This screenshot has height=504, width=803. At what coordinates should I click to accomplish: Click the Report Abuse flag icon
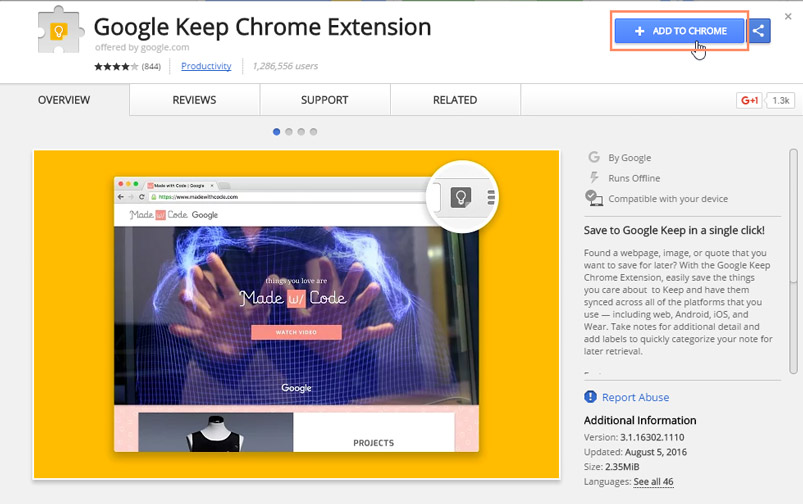tap(591, 397)
